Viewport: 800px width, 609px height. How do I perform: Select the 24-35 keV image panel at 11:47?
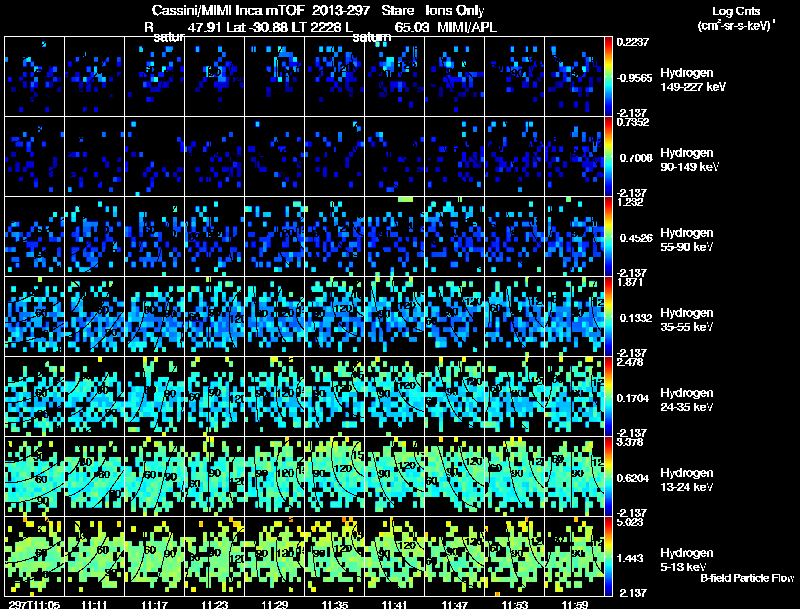455,396
